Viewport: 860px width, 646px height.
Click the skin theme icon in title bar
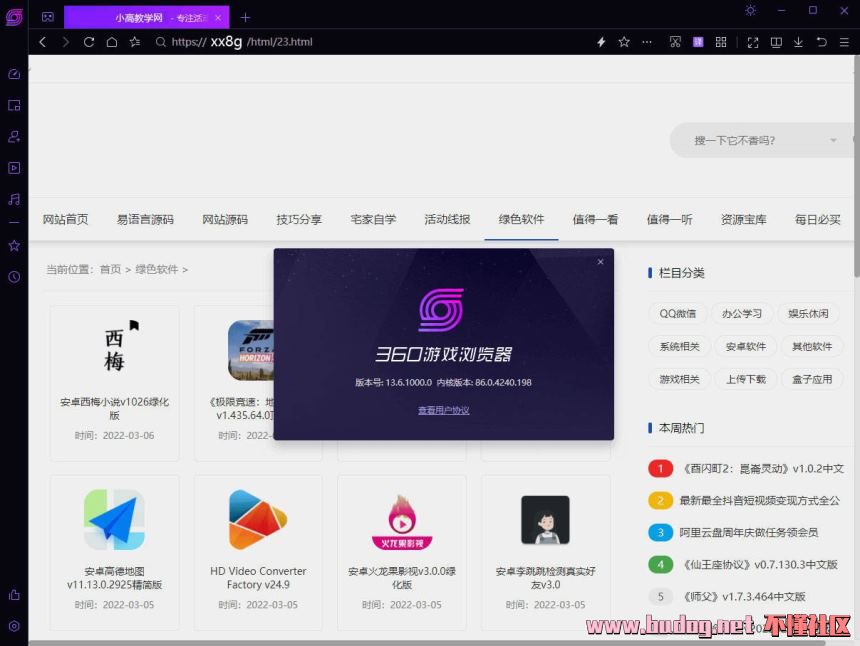pyautogui.click(x=751, y=10)
